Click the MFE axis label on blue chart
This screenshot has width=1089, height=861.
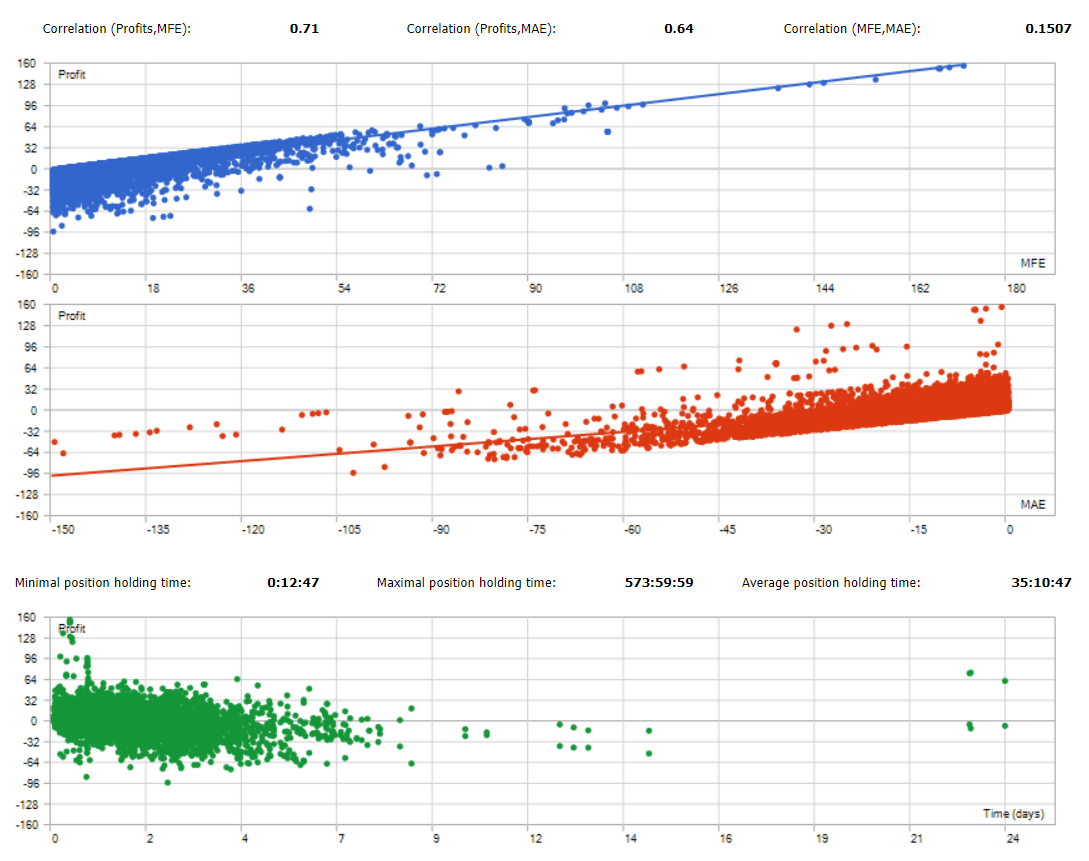[x=1033, y=262]
